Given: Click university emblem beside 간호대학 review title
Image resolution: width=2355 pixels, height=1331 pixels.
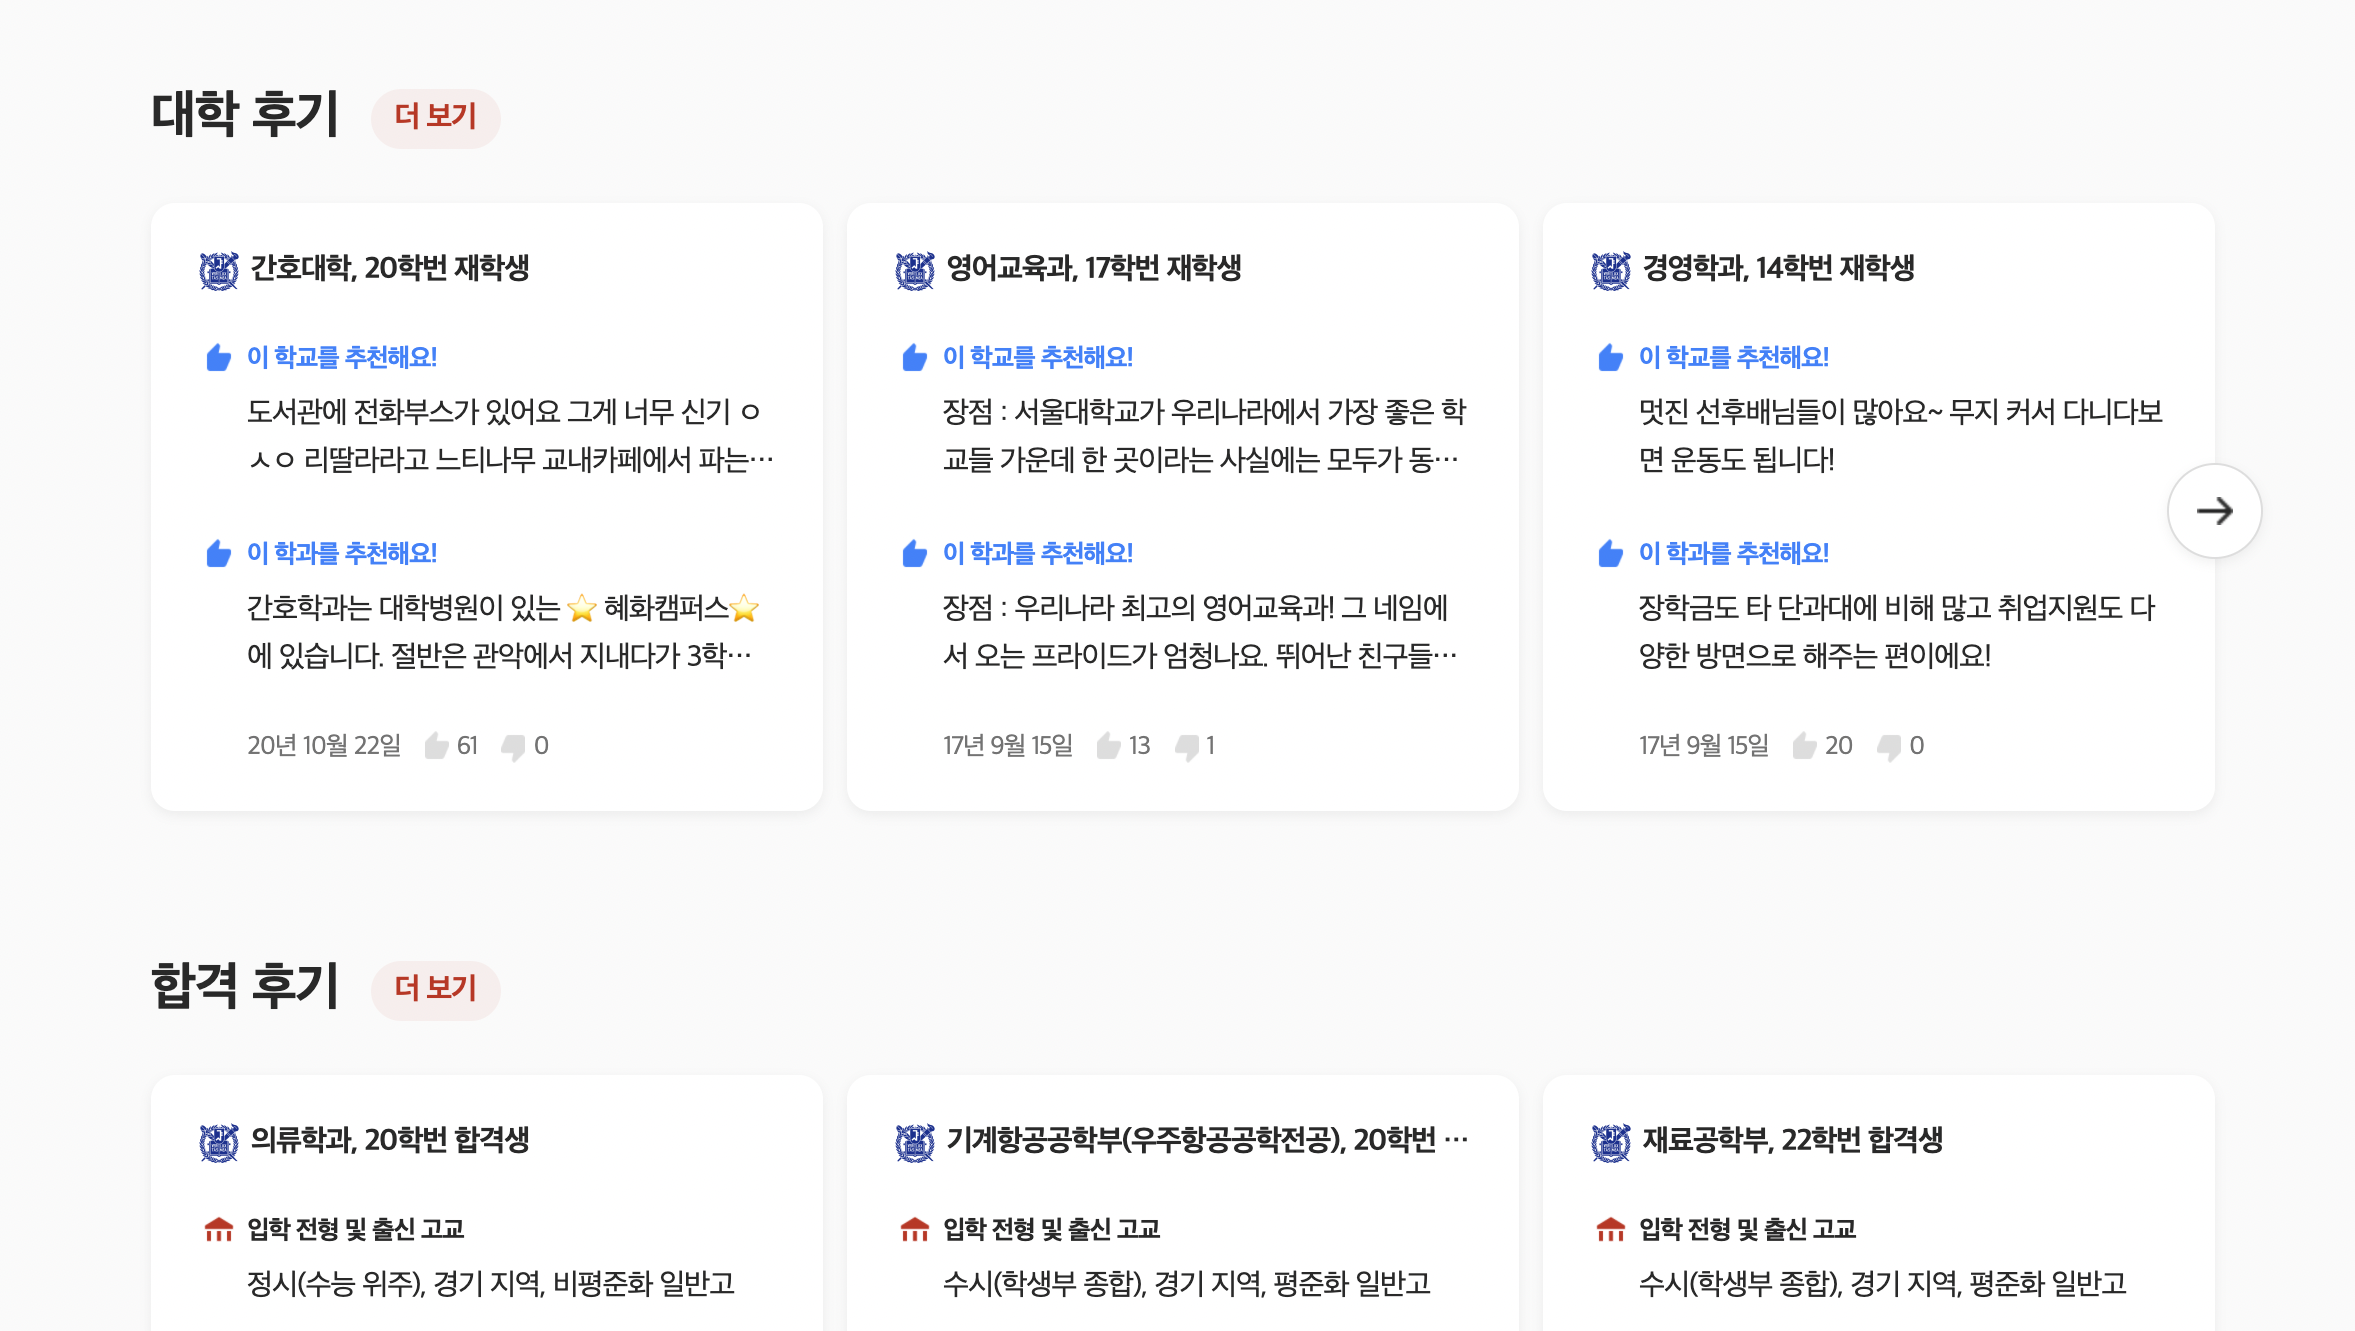Looking at the screenshot, I should click(219, 270).
